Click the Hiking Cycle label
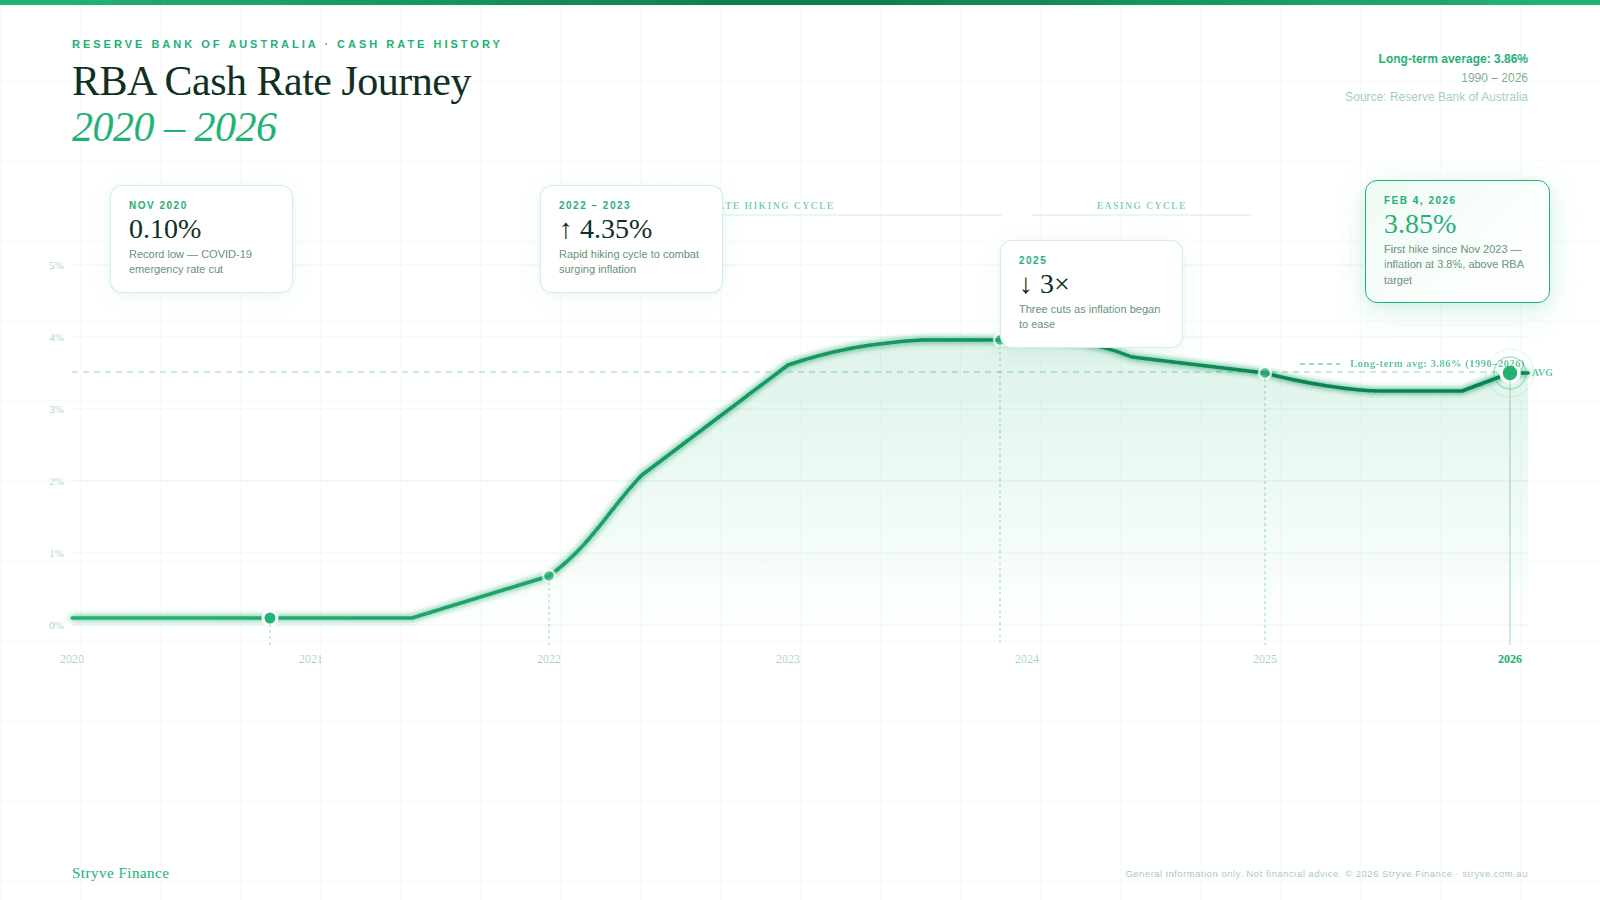Viewport: 1600px width, 900px height. point(780,206)
